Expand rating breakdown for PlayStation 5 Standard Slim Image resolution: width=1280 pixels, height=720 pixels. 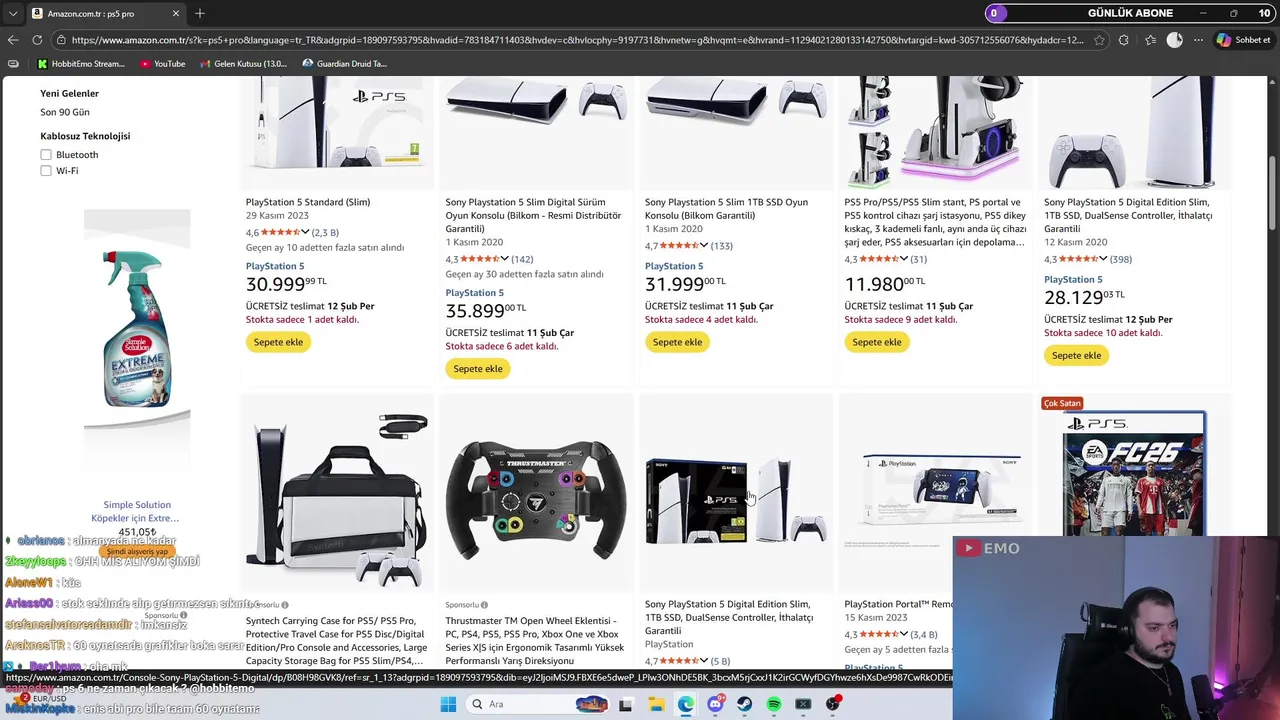click(x=305, y=233)
